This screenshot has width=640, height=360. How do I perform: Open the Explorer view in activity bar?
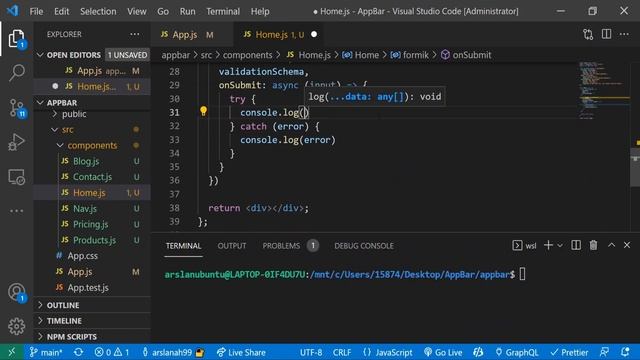16,38
